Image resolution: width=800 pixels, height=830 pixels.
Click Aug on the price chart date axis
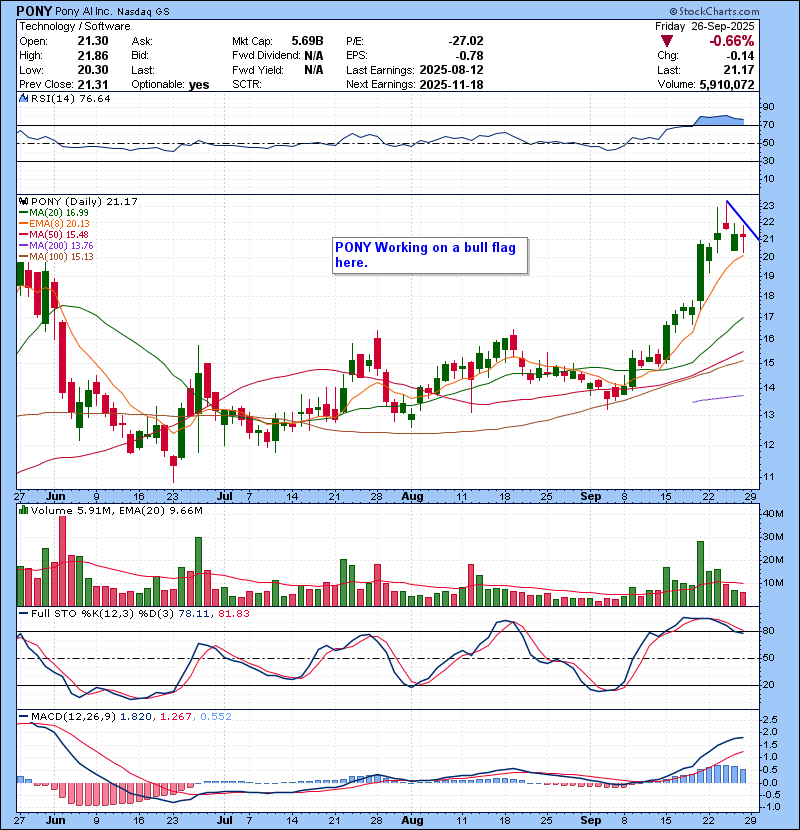pos(412,497)
